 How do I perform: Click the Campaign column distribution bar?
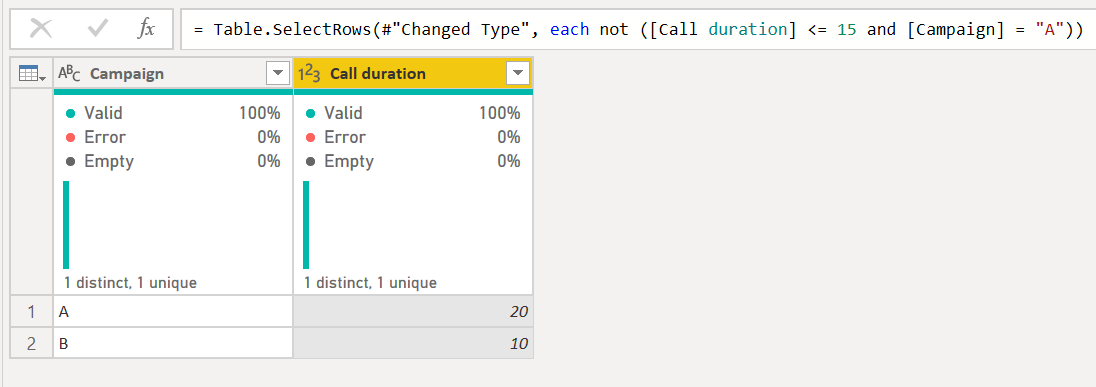pyautogui.click(x=66, y=225)
